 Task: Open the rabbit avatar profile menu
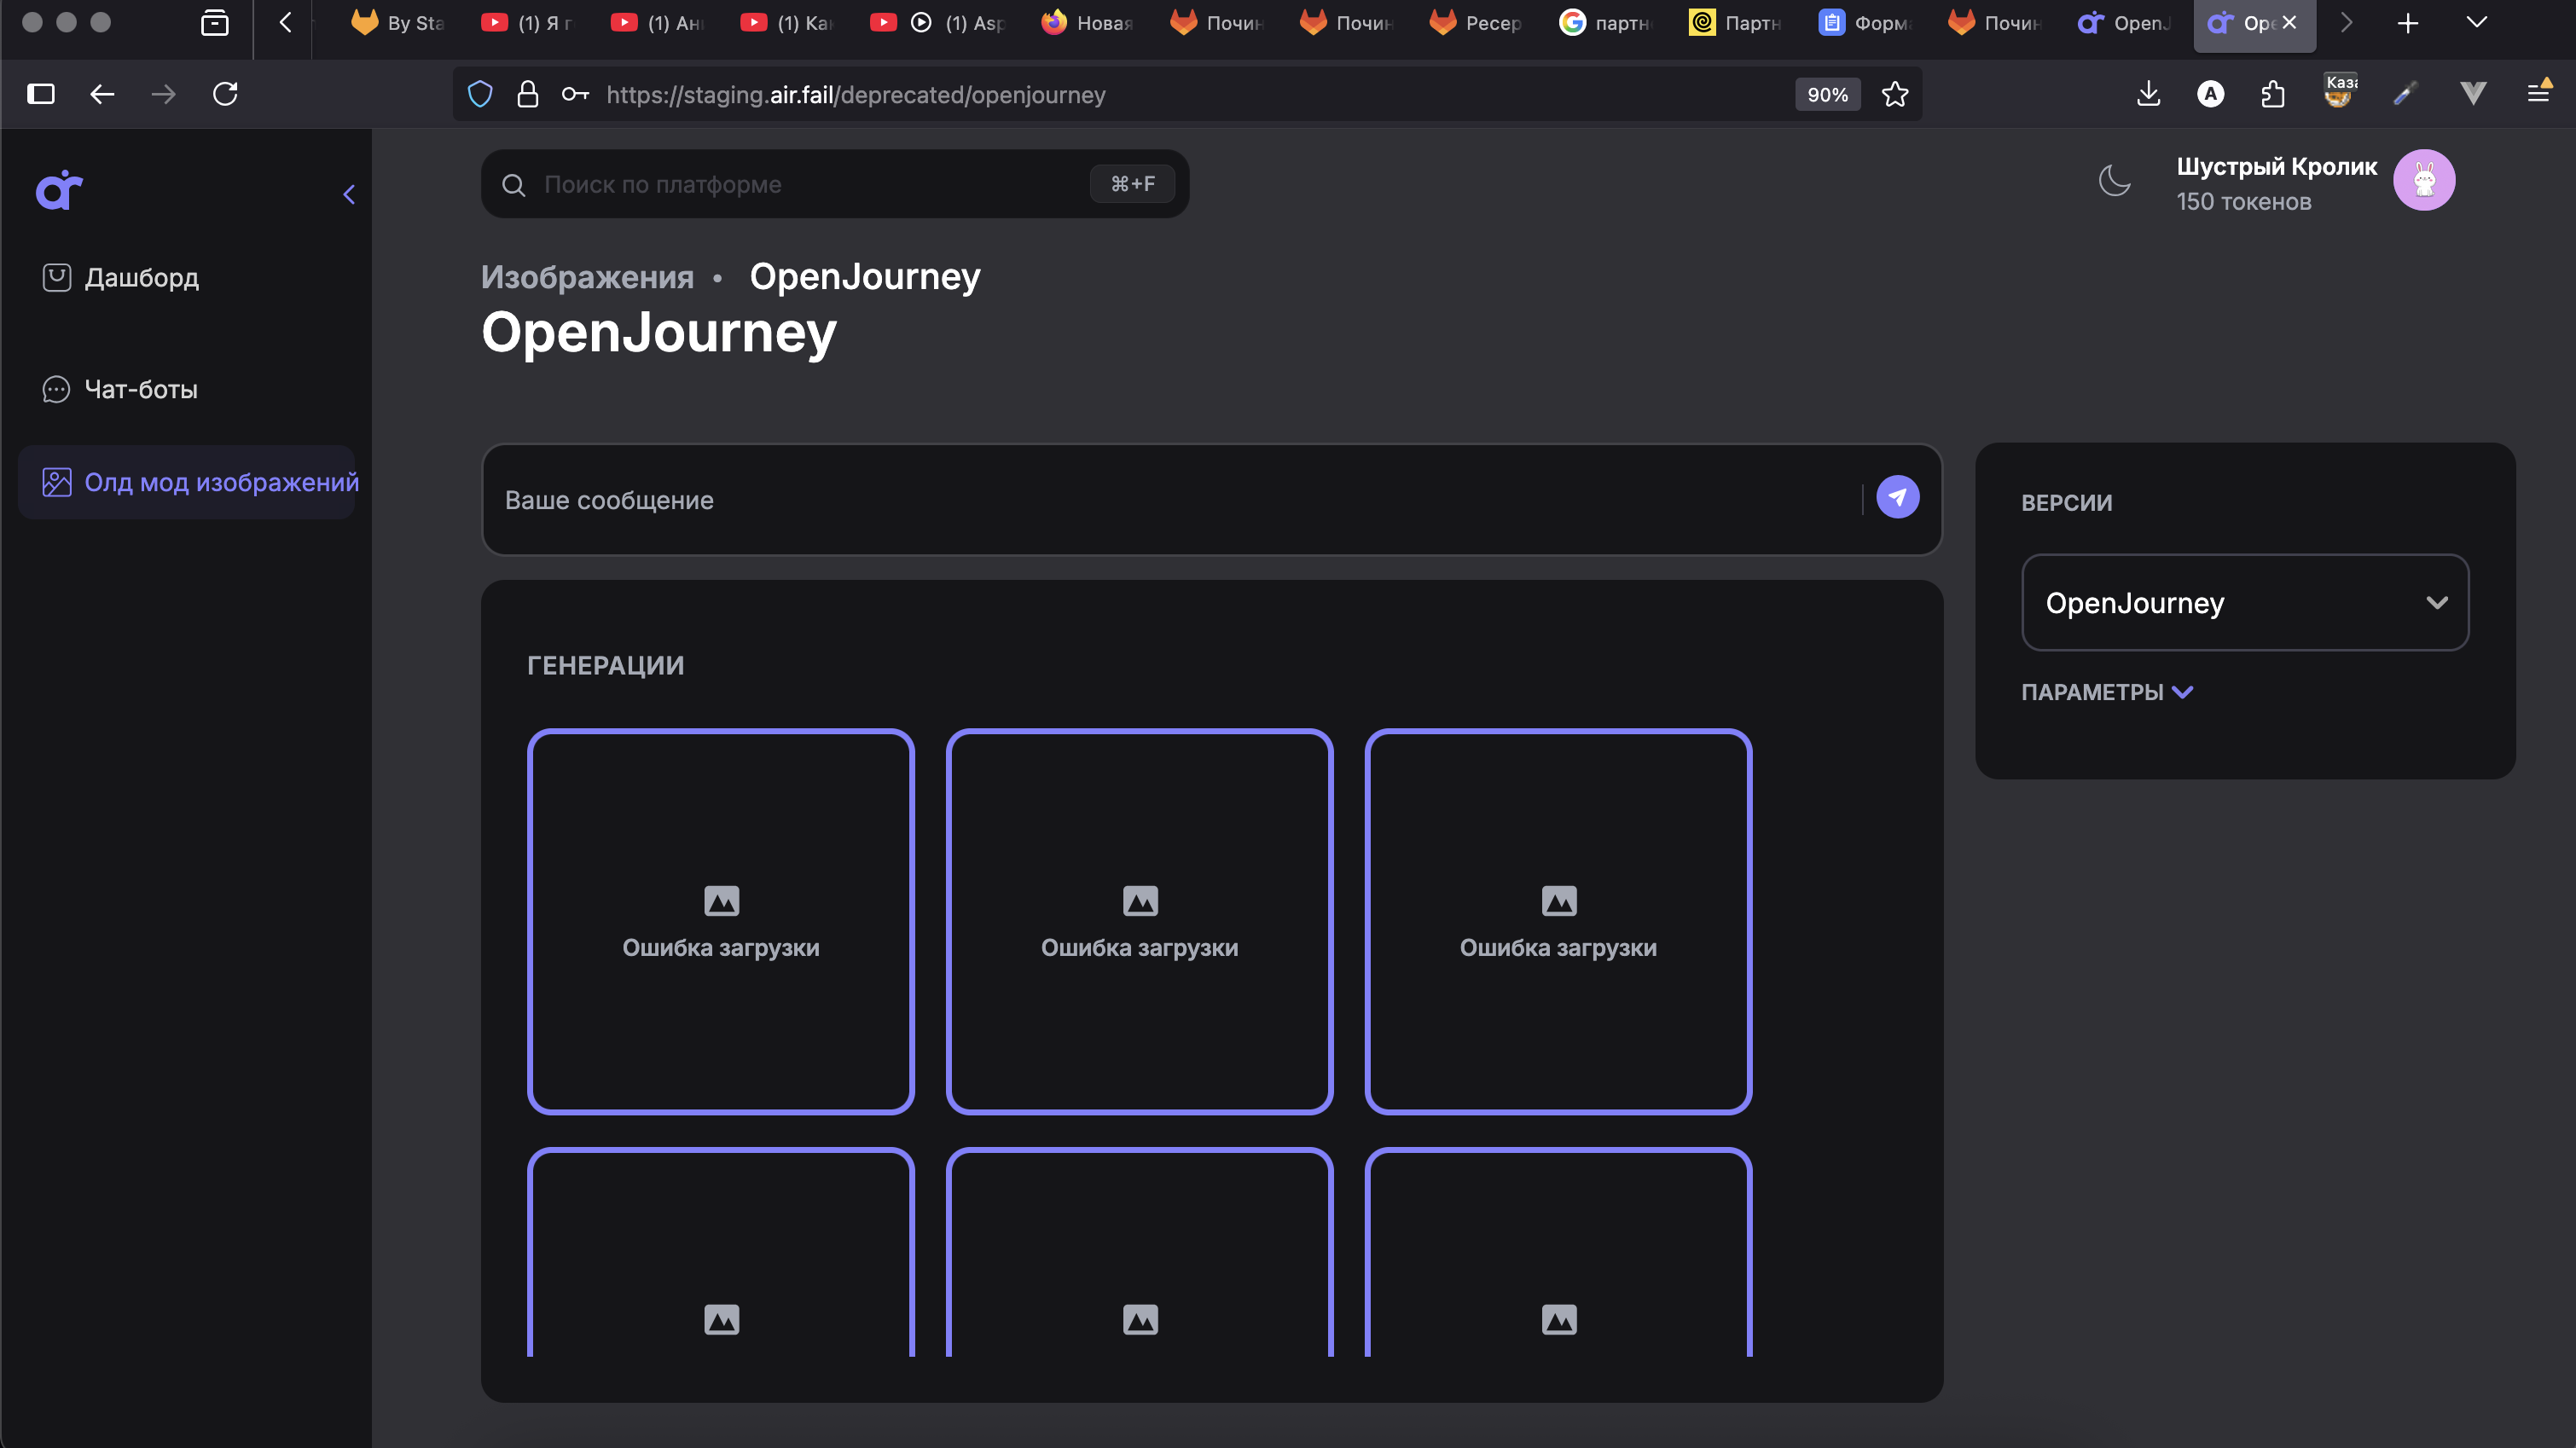tap(2424, 180)
